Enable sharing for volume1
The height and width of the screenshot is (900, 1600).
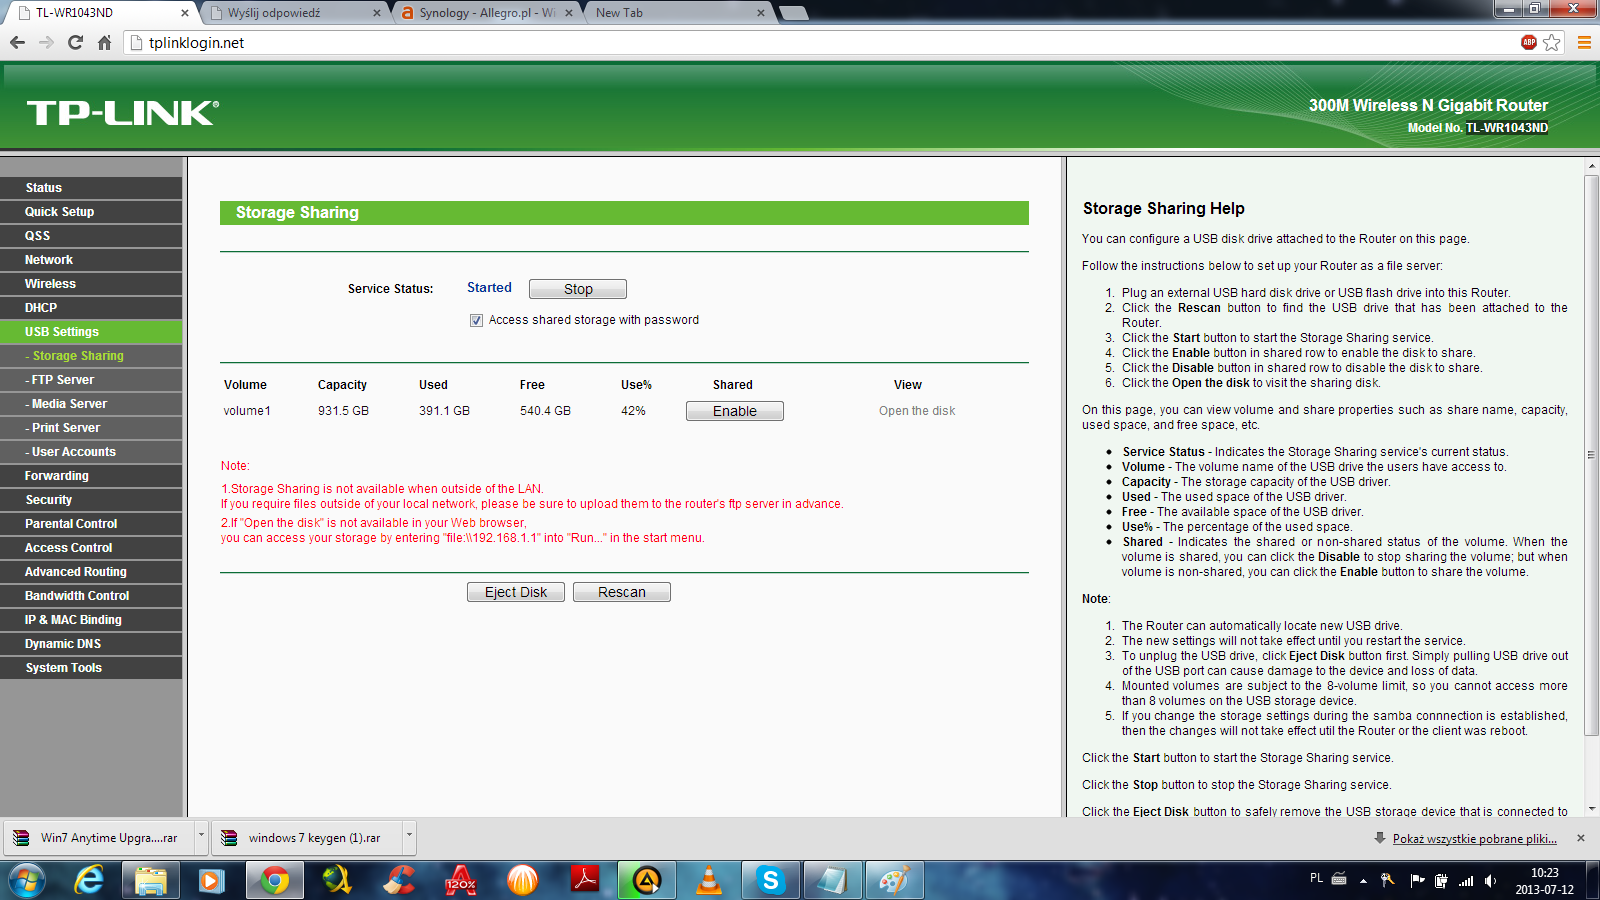tap(734, 411)
